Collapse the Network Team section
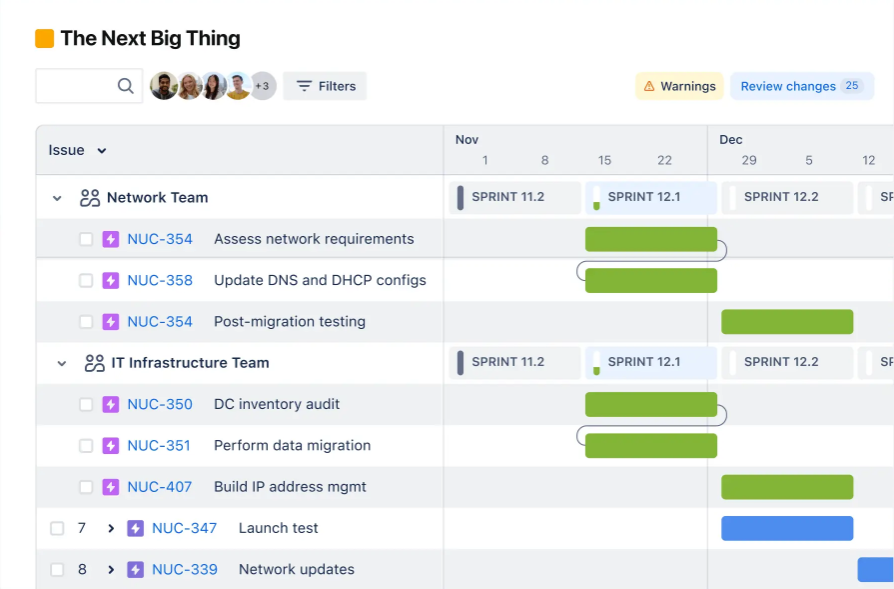 click(57, 197)
